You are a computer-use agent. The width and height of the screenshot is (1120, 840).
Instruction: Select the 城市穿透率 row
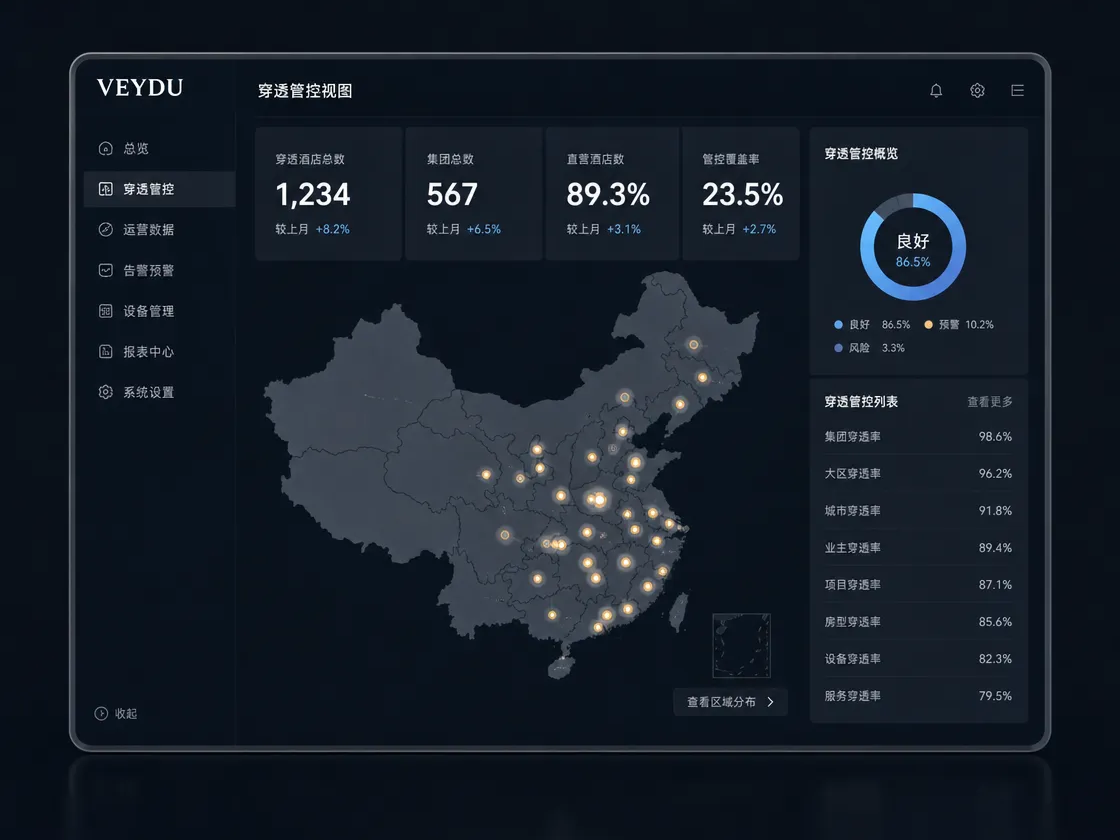coord(919,511)
